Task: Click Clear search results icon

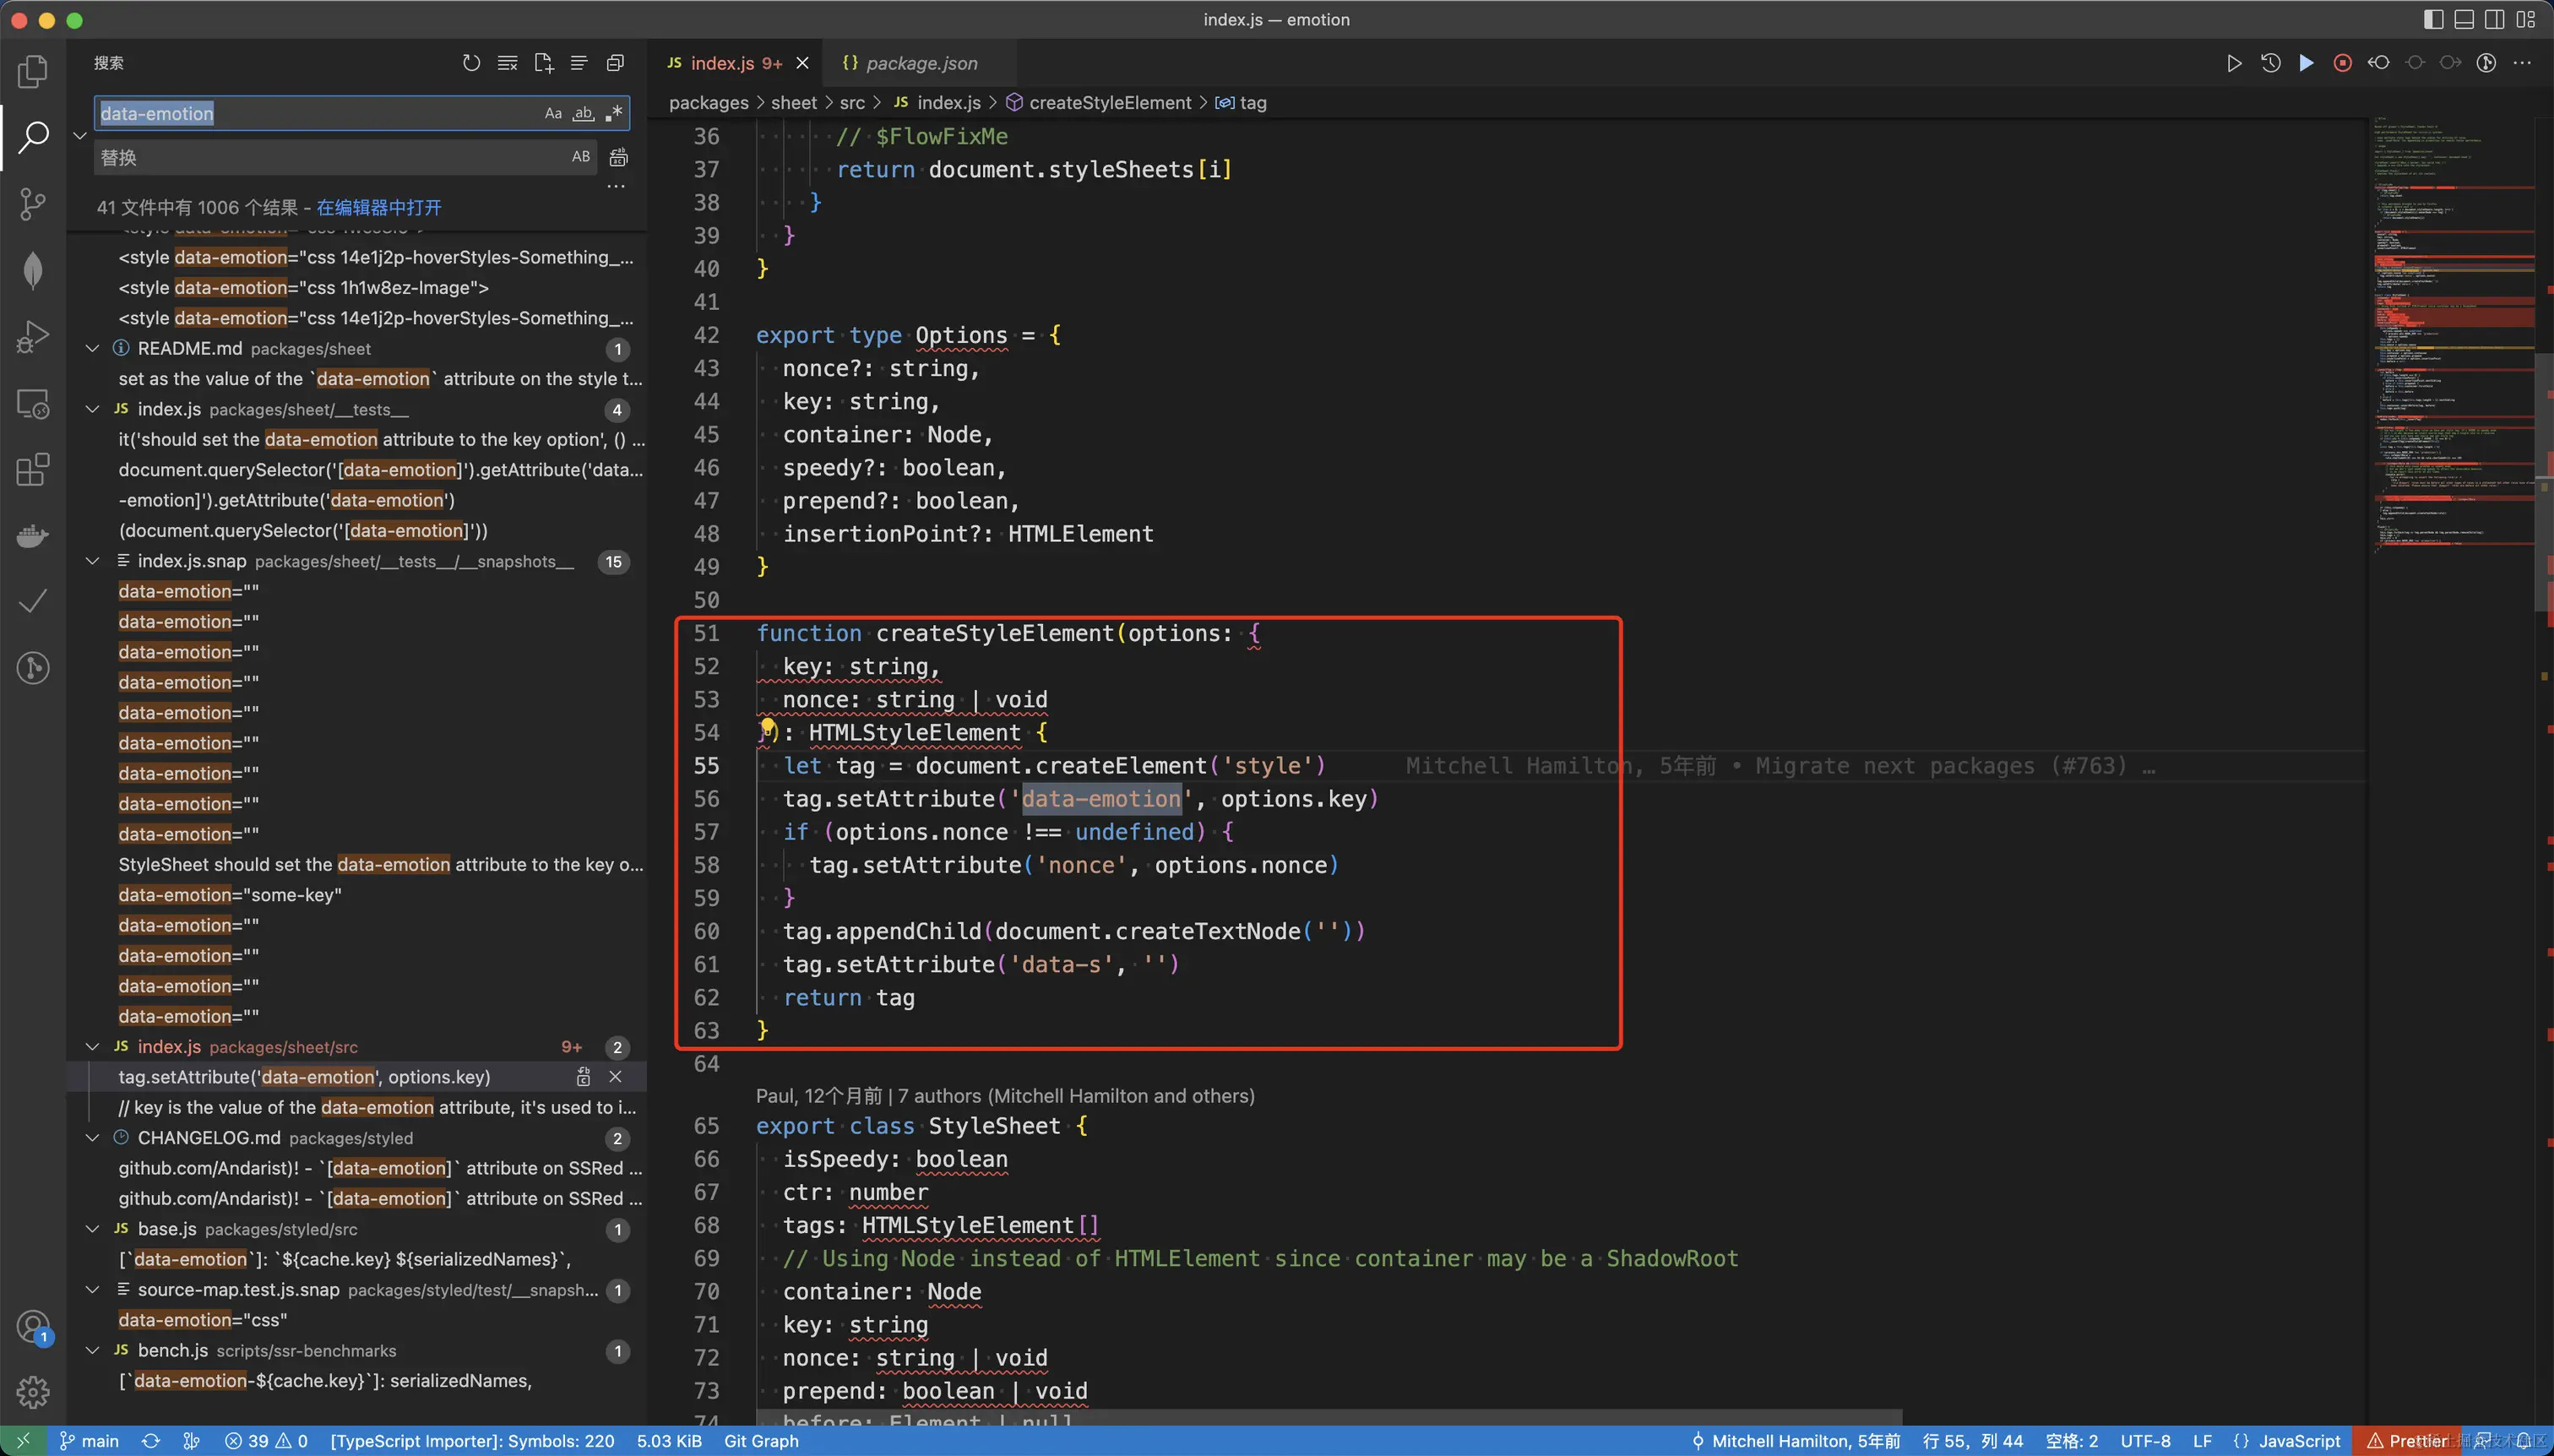Action: pos(507,63)
